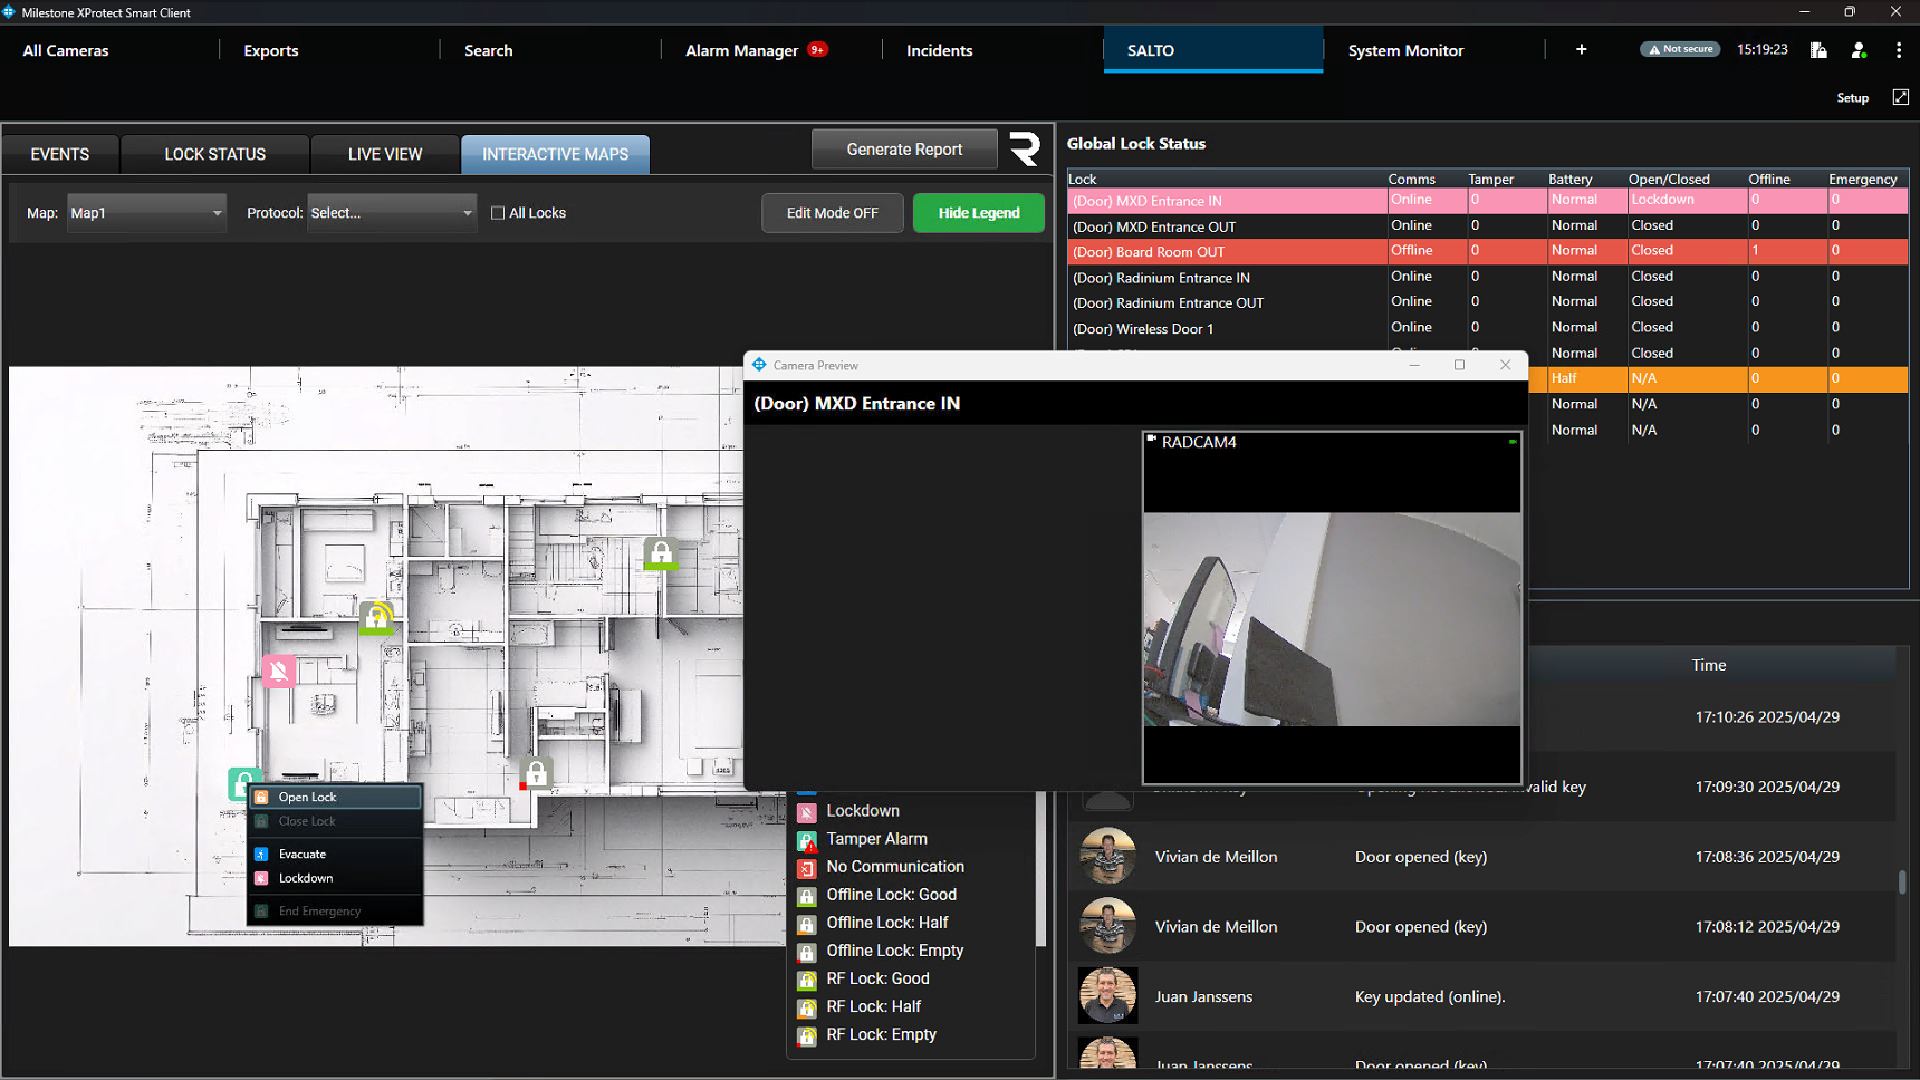
Task: Close the Camera Preview window
Action: (1505, 365)
